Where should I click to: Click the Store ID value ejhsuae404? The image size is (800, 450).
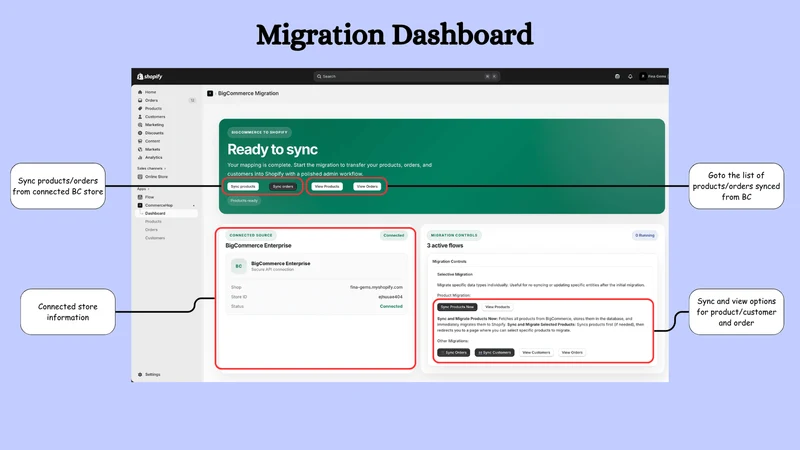pos(390,297)
